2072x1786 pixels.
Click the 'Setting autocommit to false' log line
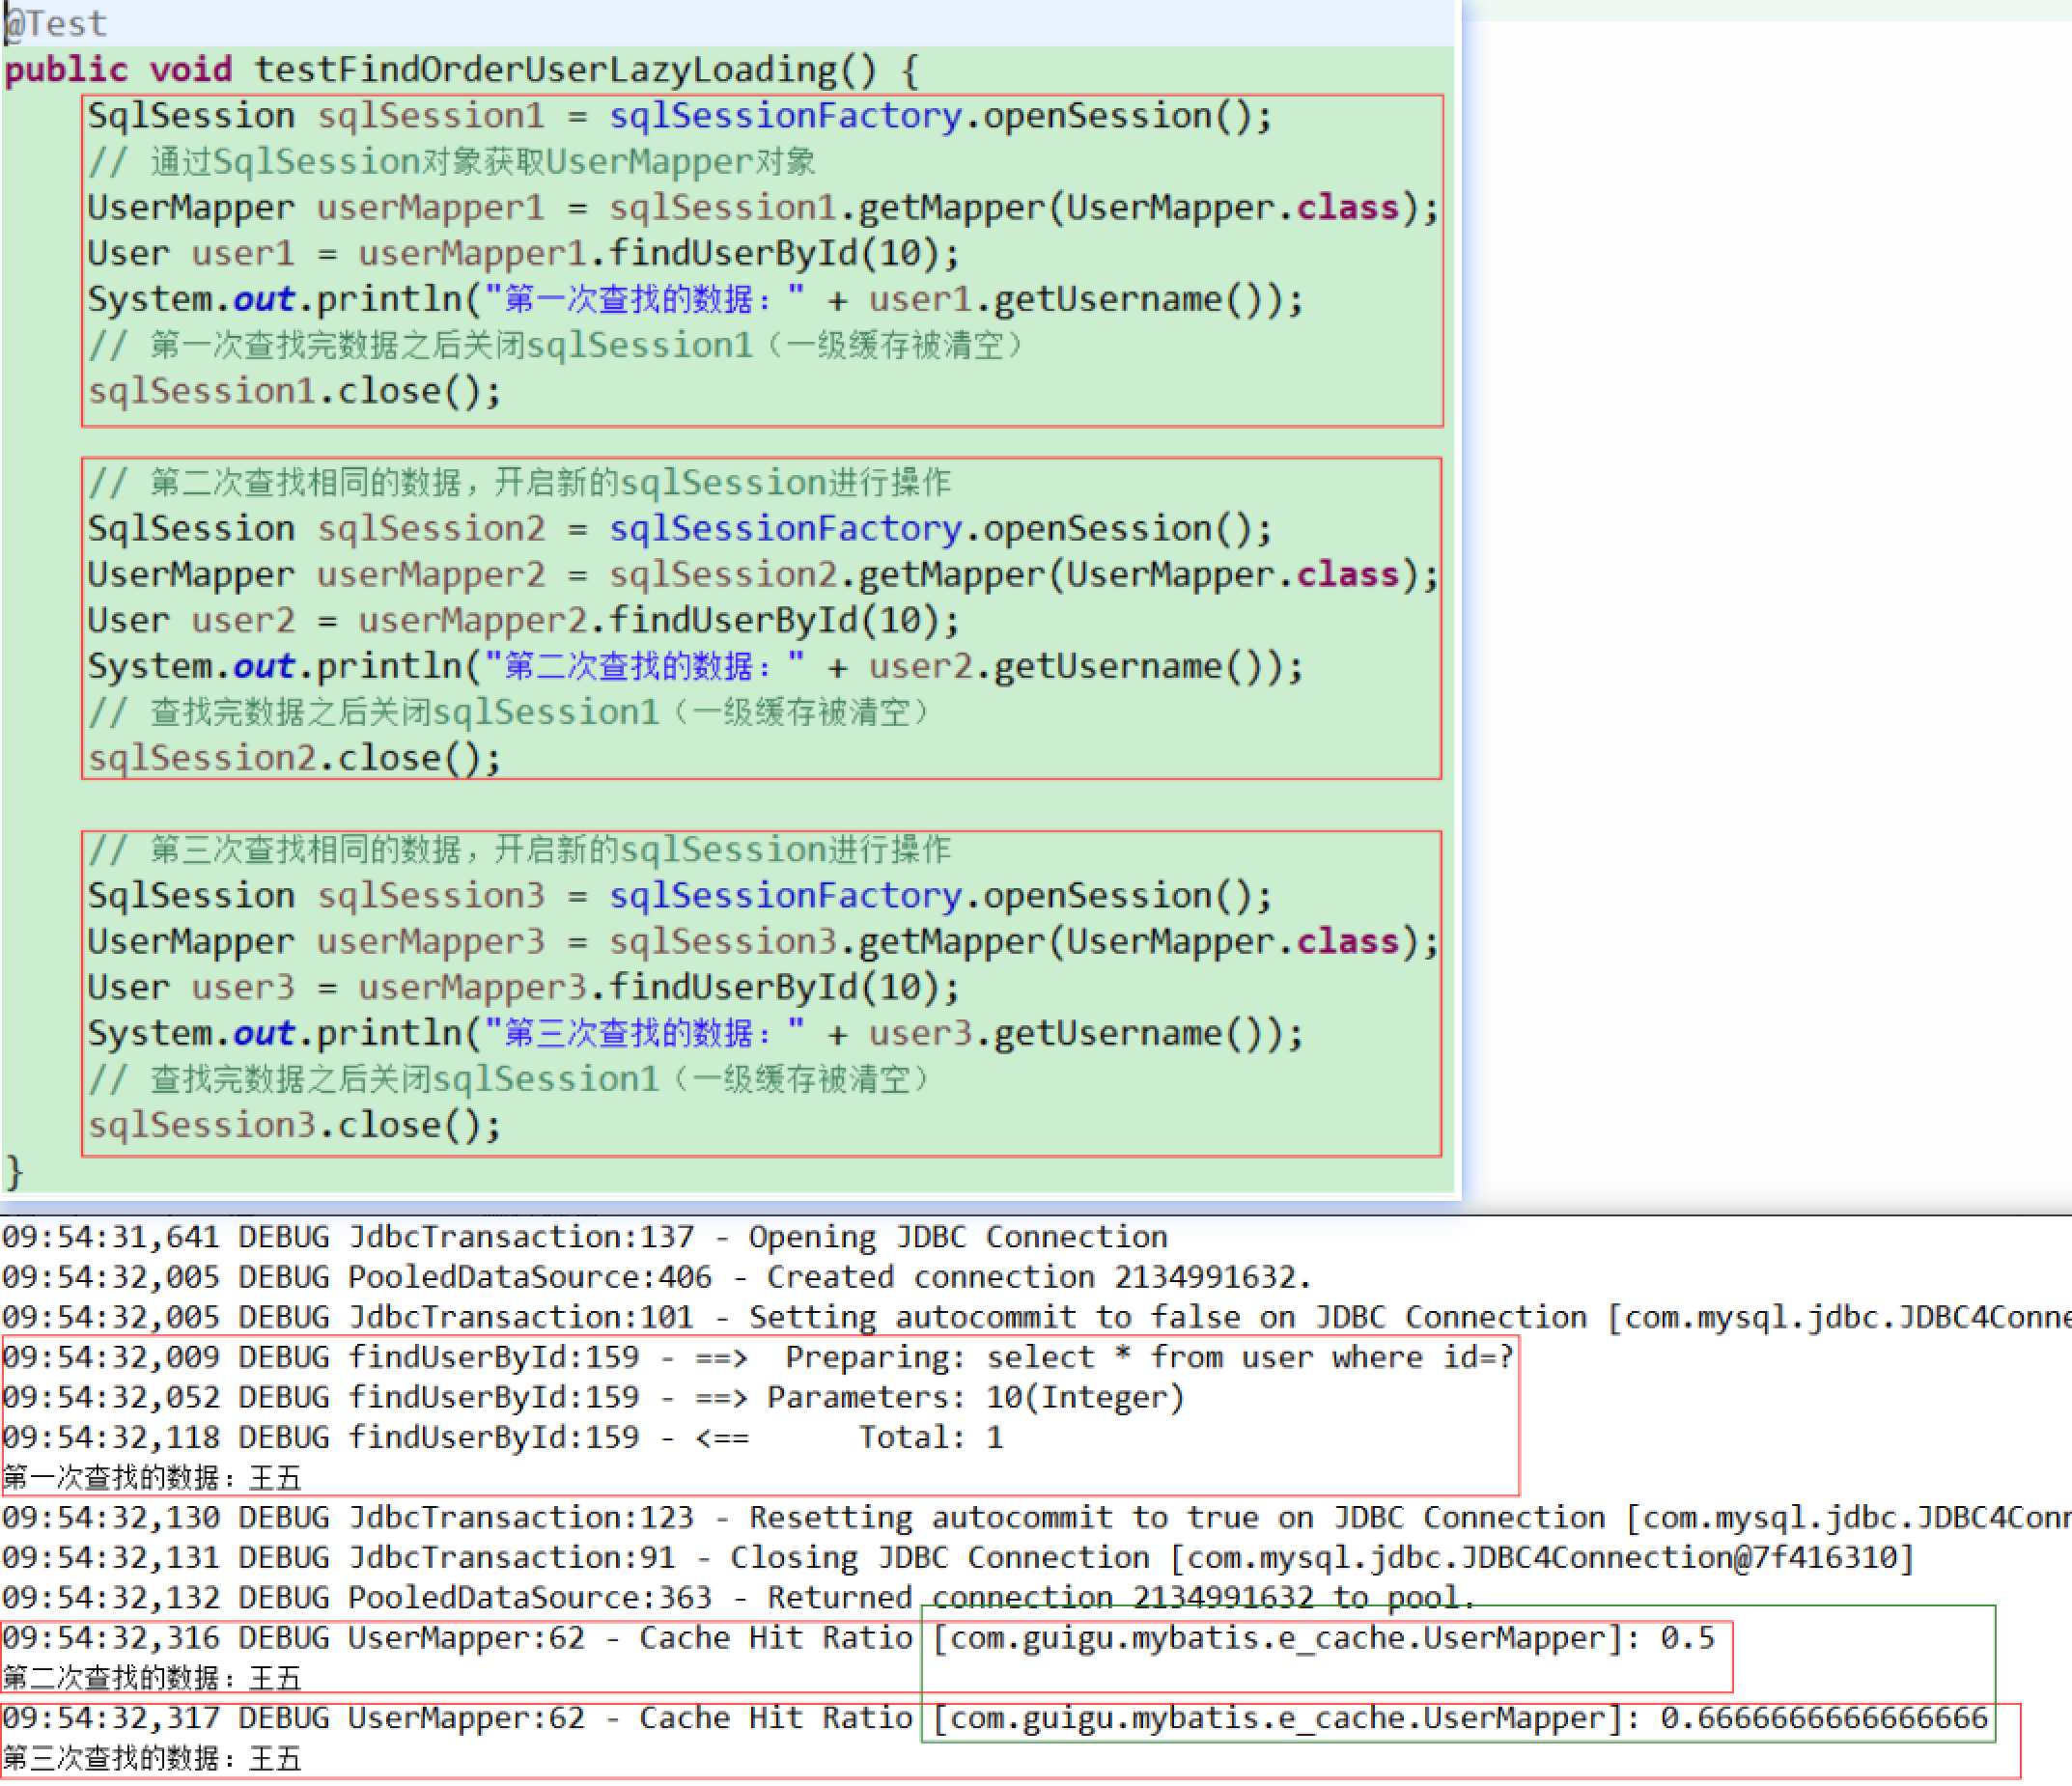pyautogui.click(x=1036, y=1317)
